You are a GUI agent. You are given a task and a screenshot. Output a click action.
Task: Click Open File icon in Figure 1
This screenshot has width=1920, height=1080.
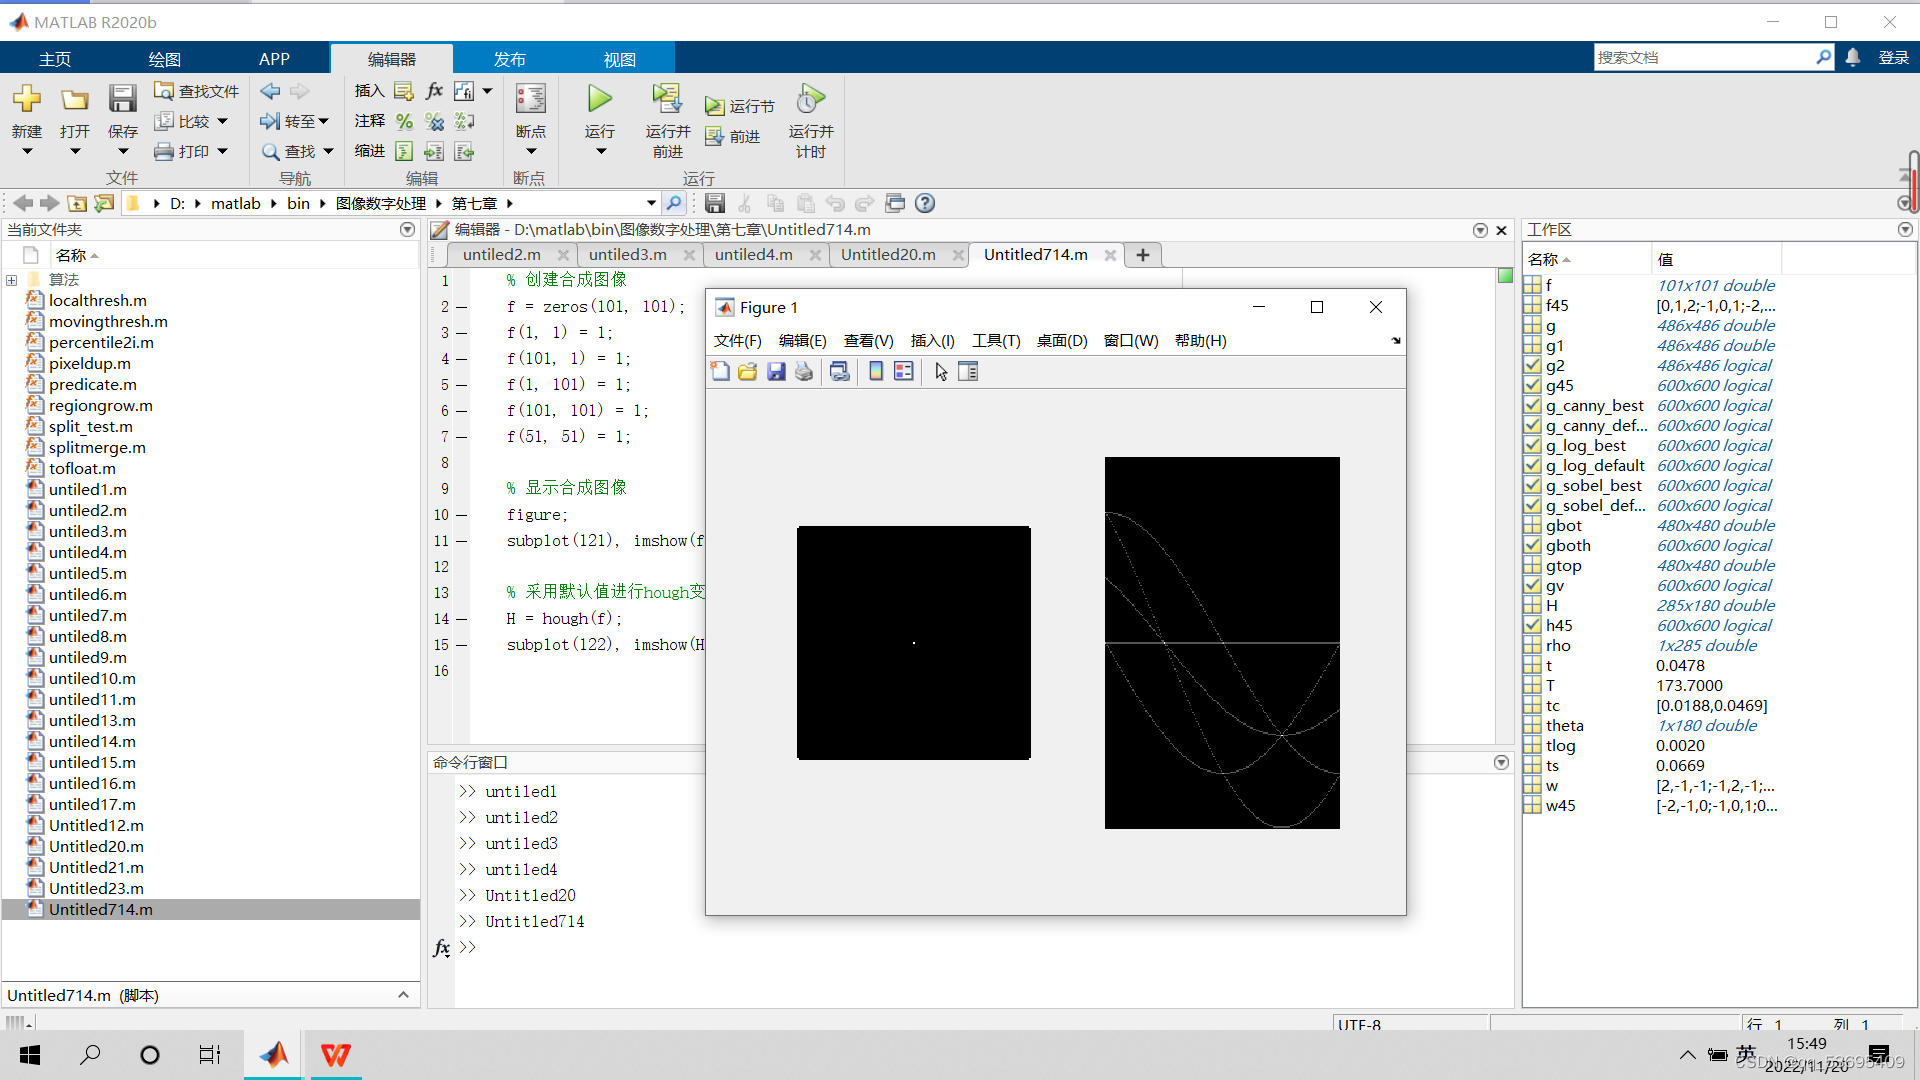tap(748, 372)
